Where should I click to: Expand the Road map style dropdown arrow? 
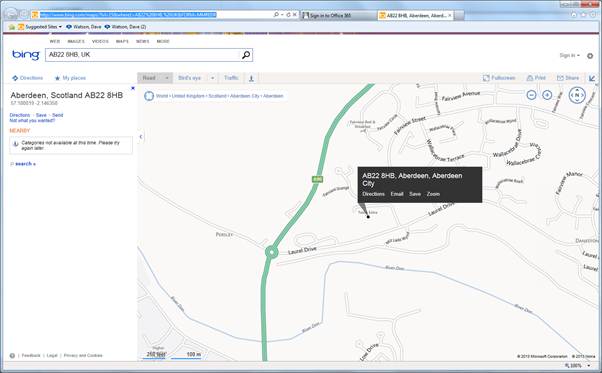[167, 78]
